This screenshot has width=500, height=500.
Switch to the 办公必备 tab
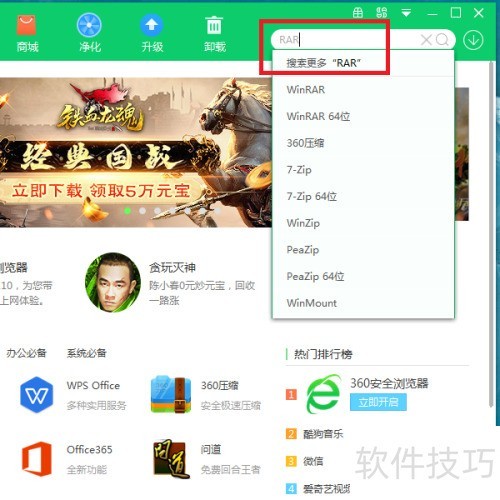coord(26,353)
